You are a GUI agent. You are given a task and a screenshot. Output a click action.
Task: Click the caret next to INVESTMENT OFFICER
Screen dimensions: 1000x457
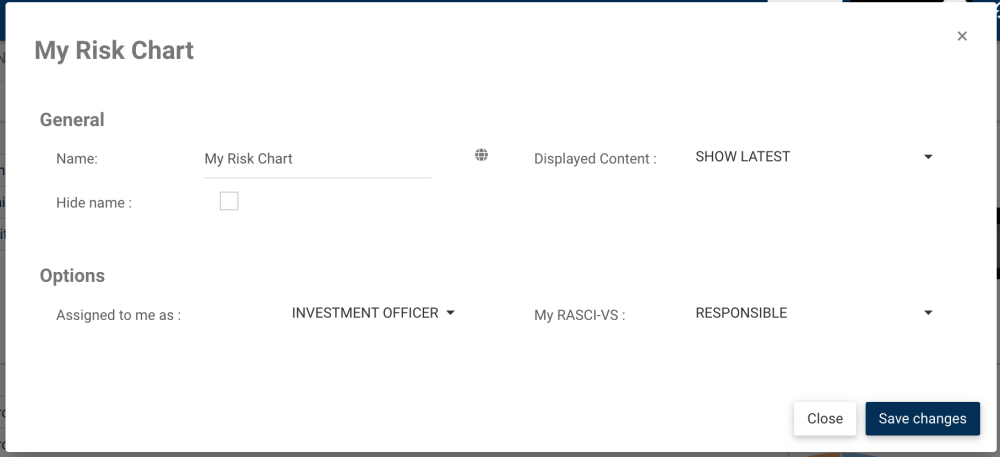pyautogui.click(x=450, y=313)
